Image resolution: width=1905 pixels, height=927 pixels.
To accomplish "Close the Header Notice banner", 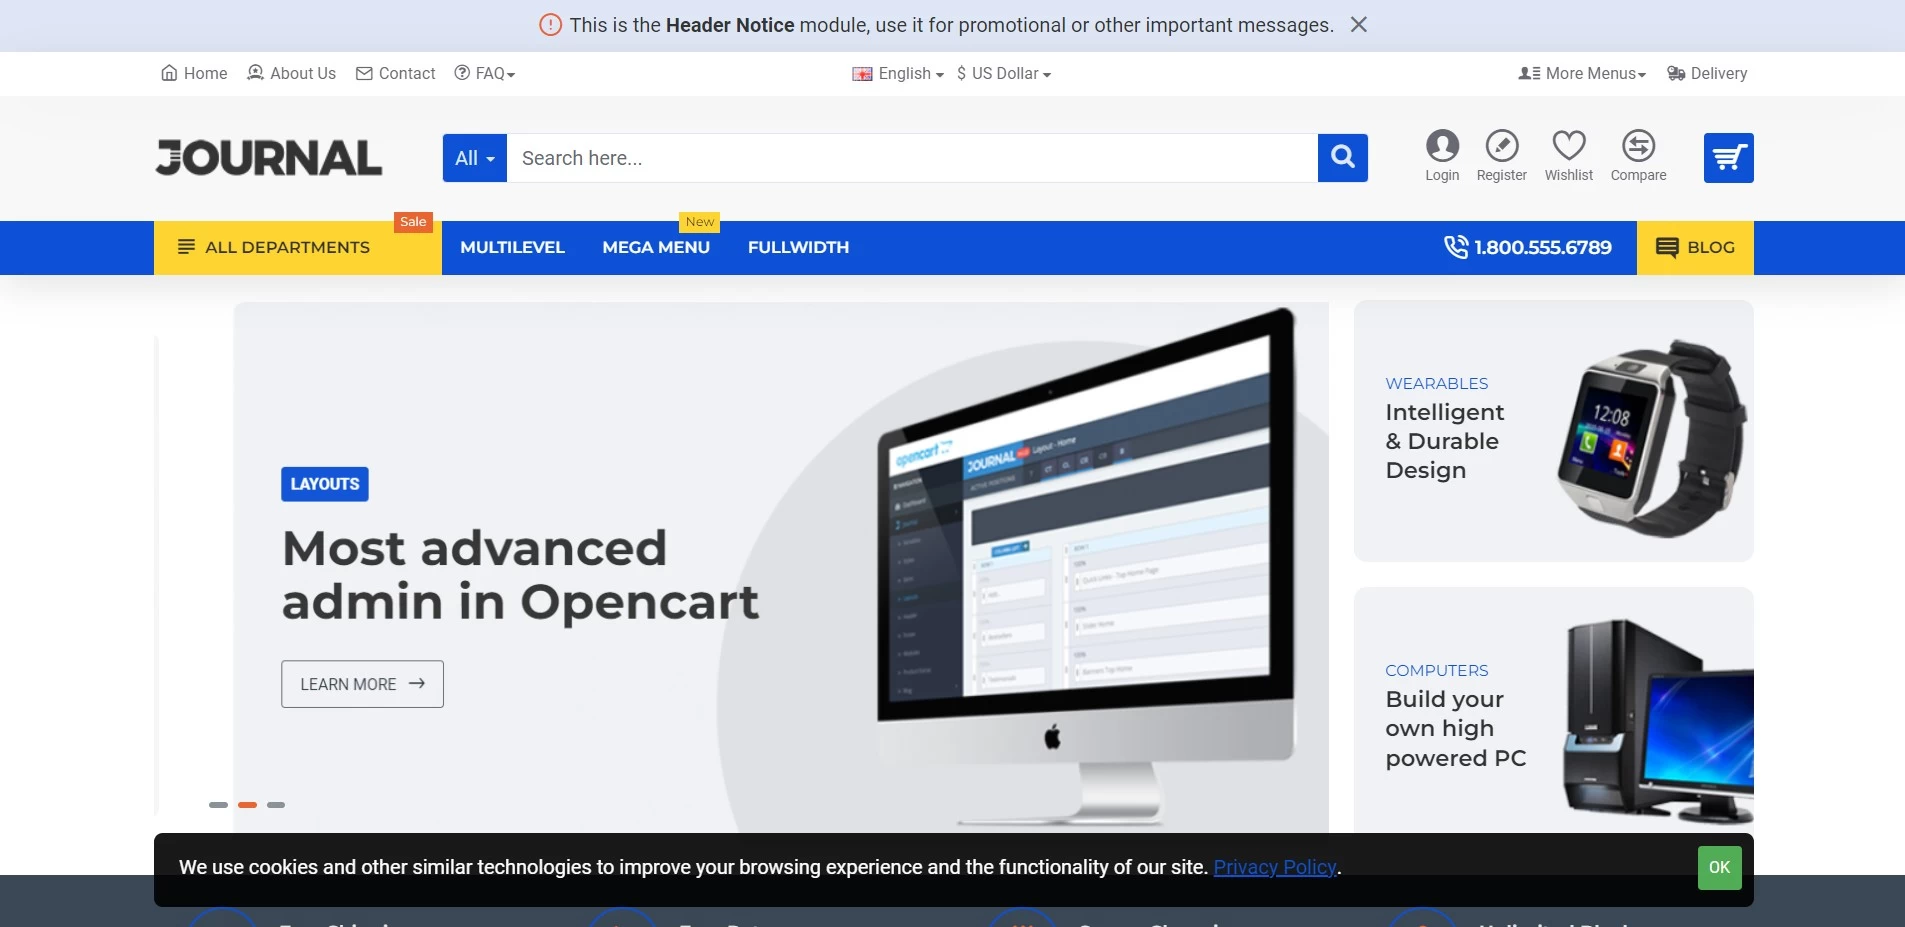I will coord(1358,25).
